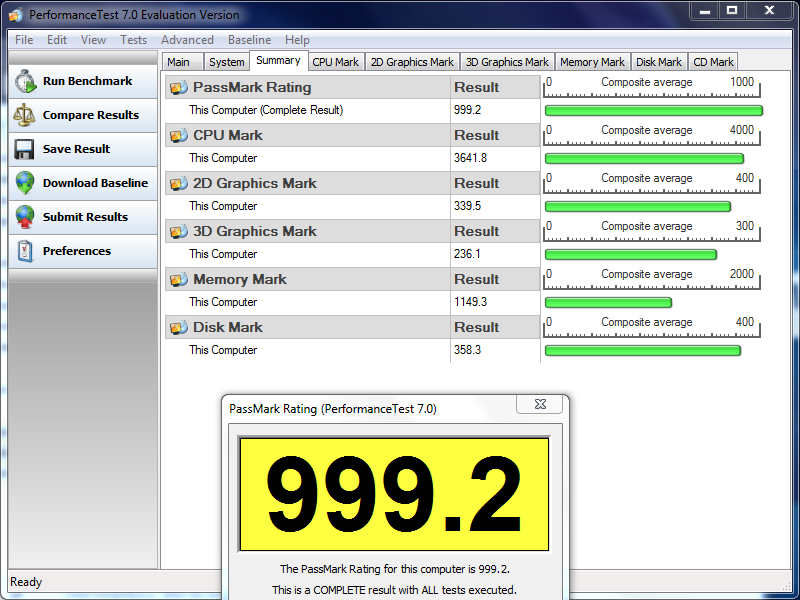This screenshot has width=800, height=600.
Task: Select the This Computer (Complete Result) row
Action: click(x=353, y=110)
